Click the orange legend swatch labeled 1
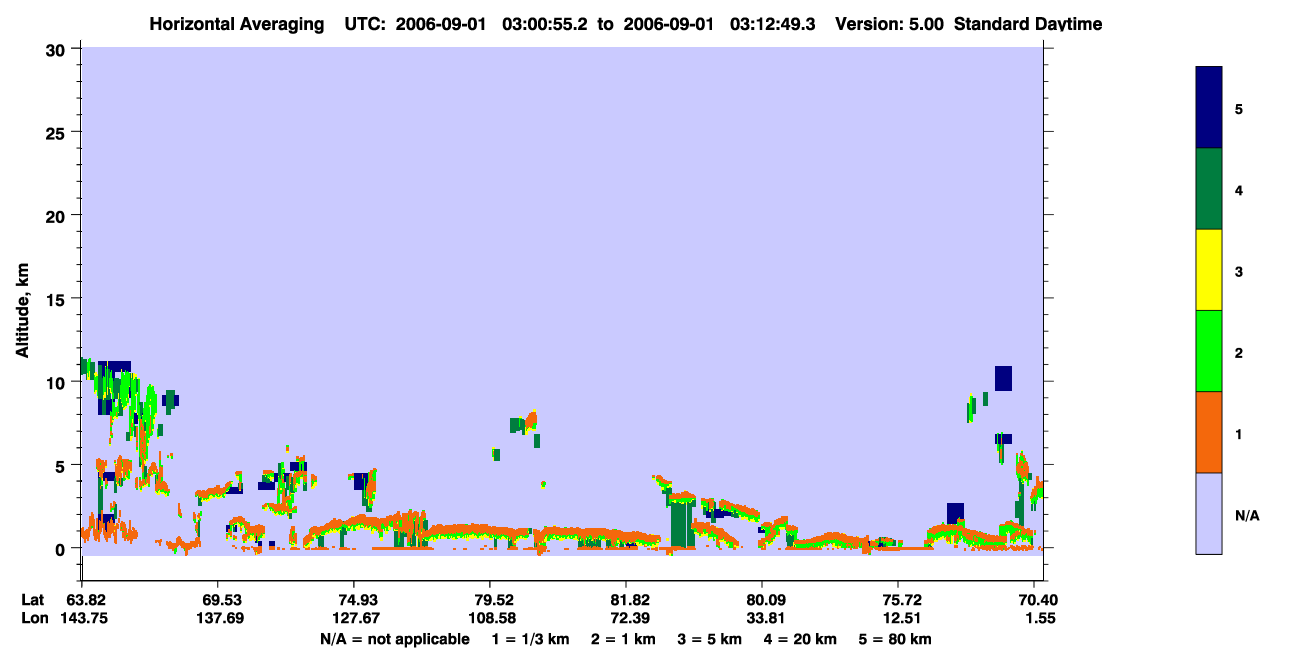Image resolution: width=1300 pixels, height=667 pixels. point(1209,432)
